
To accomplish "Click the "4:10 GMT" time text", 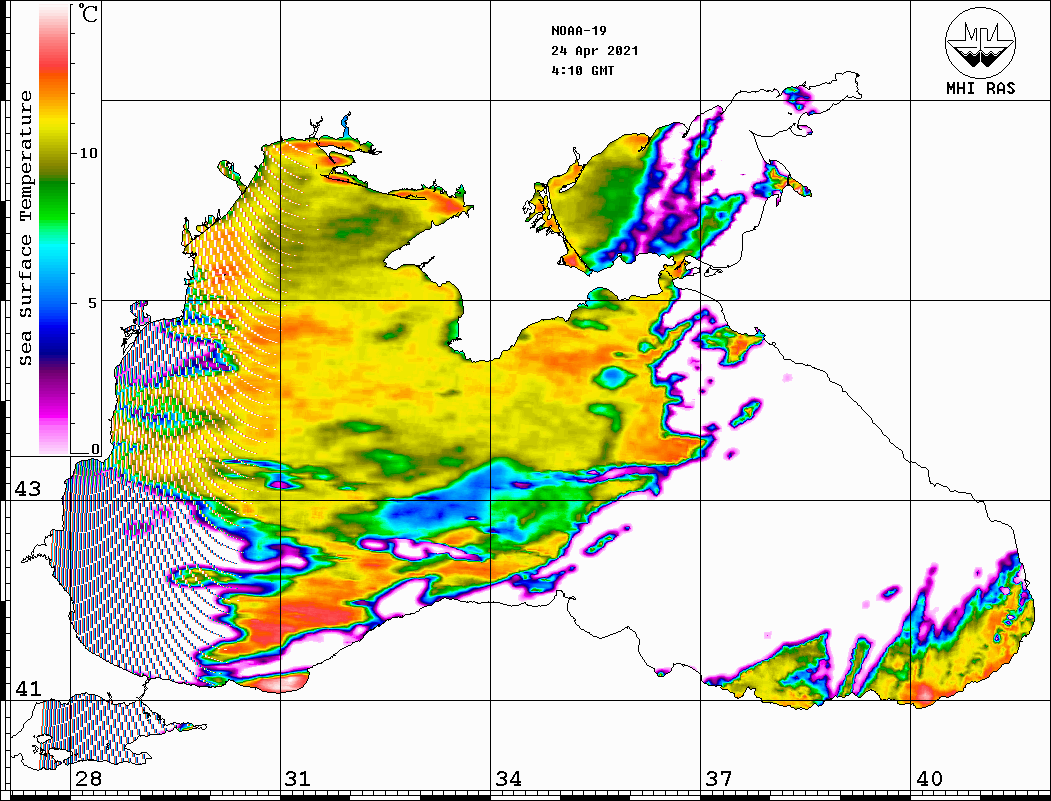I will [x=582, y=70].
